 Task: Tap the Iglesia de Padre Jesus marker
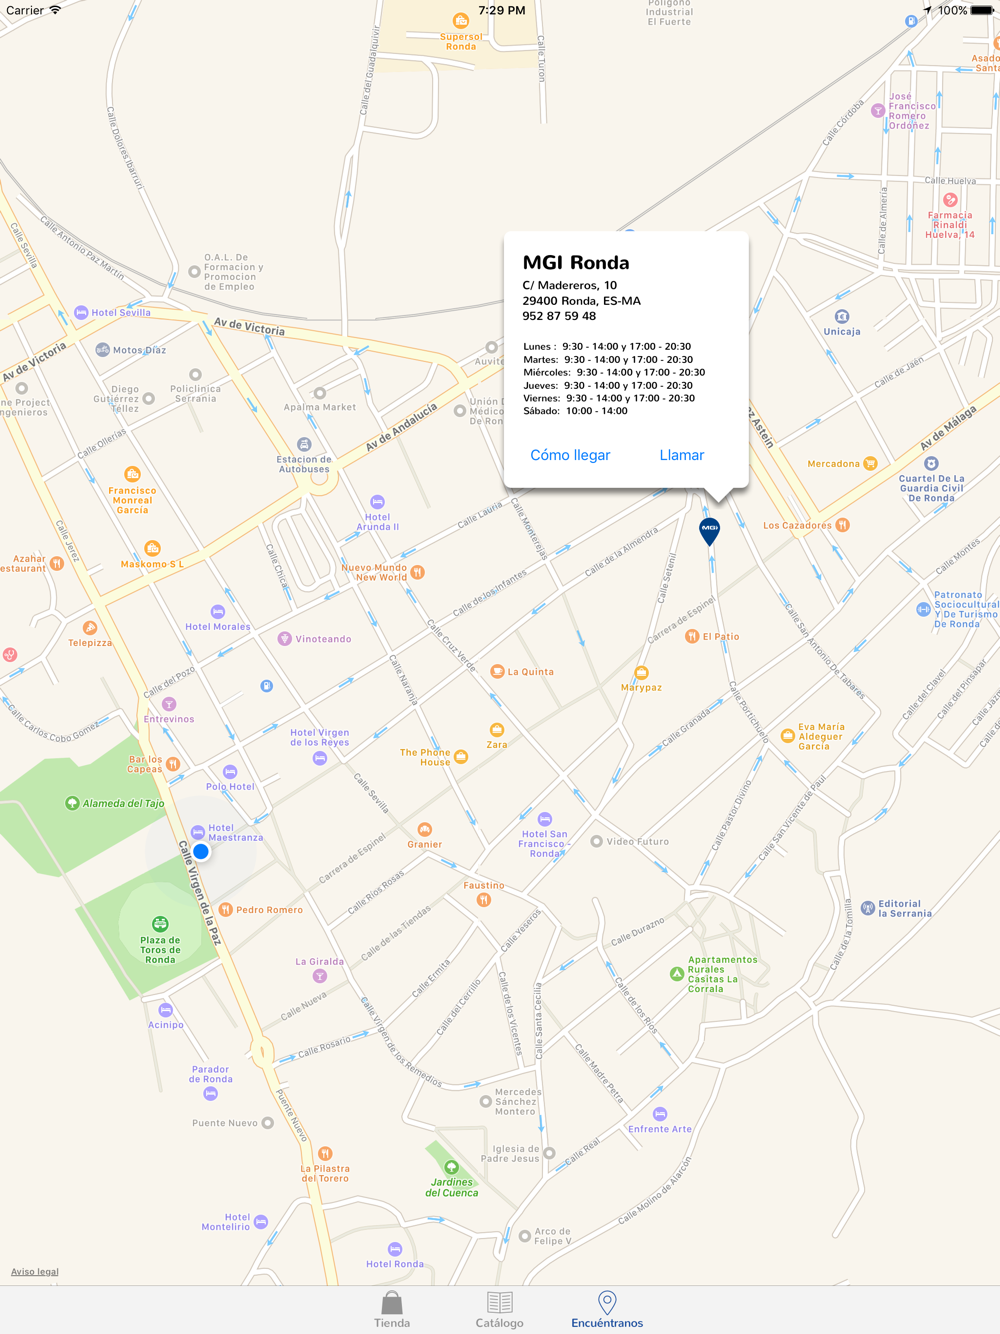[549, 1153]
